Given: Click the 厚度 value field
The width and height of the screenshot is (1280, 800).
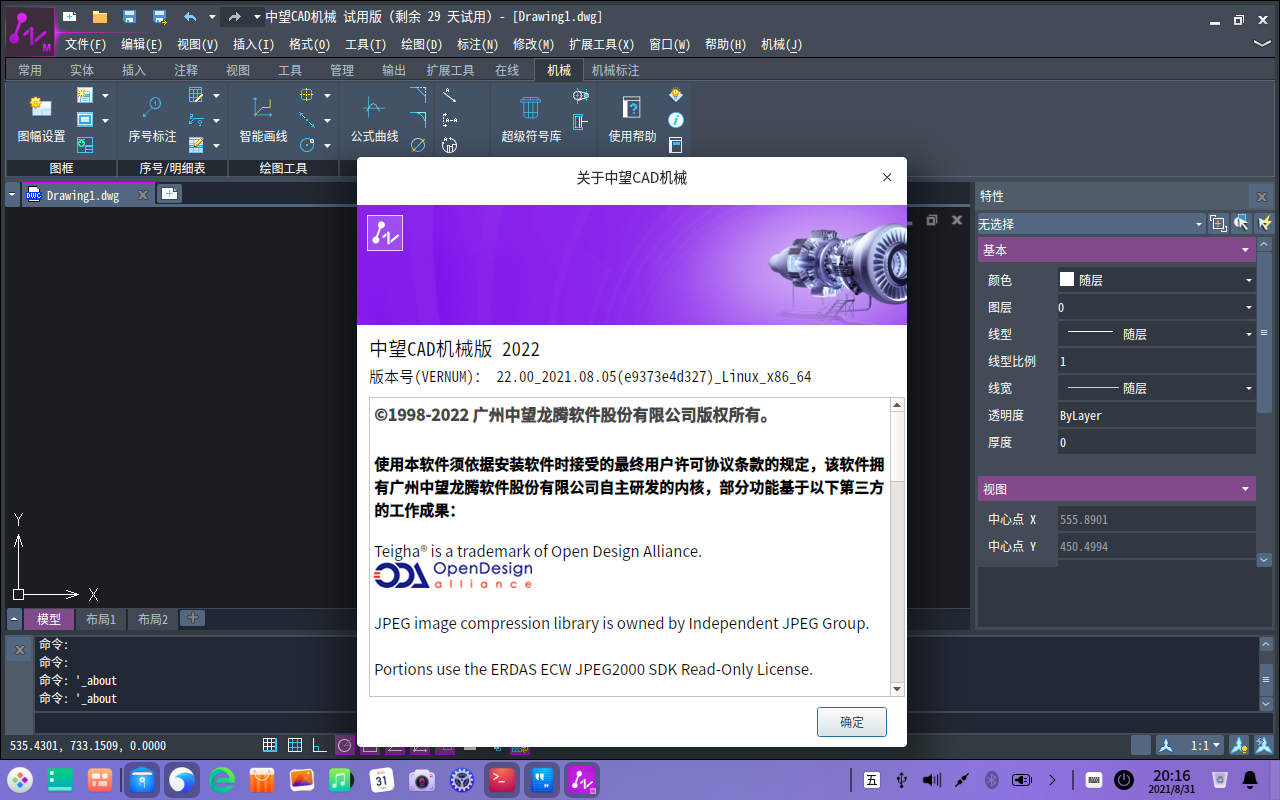Looking at the screenshot, I should (1156, 442).
